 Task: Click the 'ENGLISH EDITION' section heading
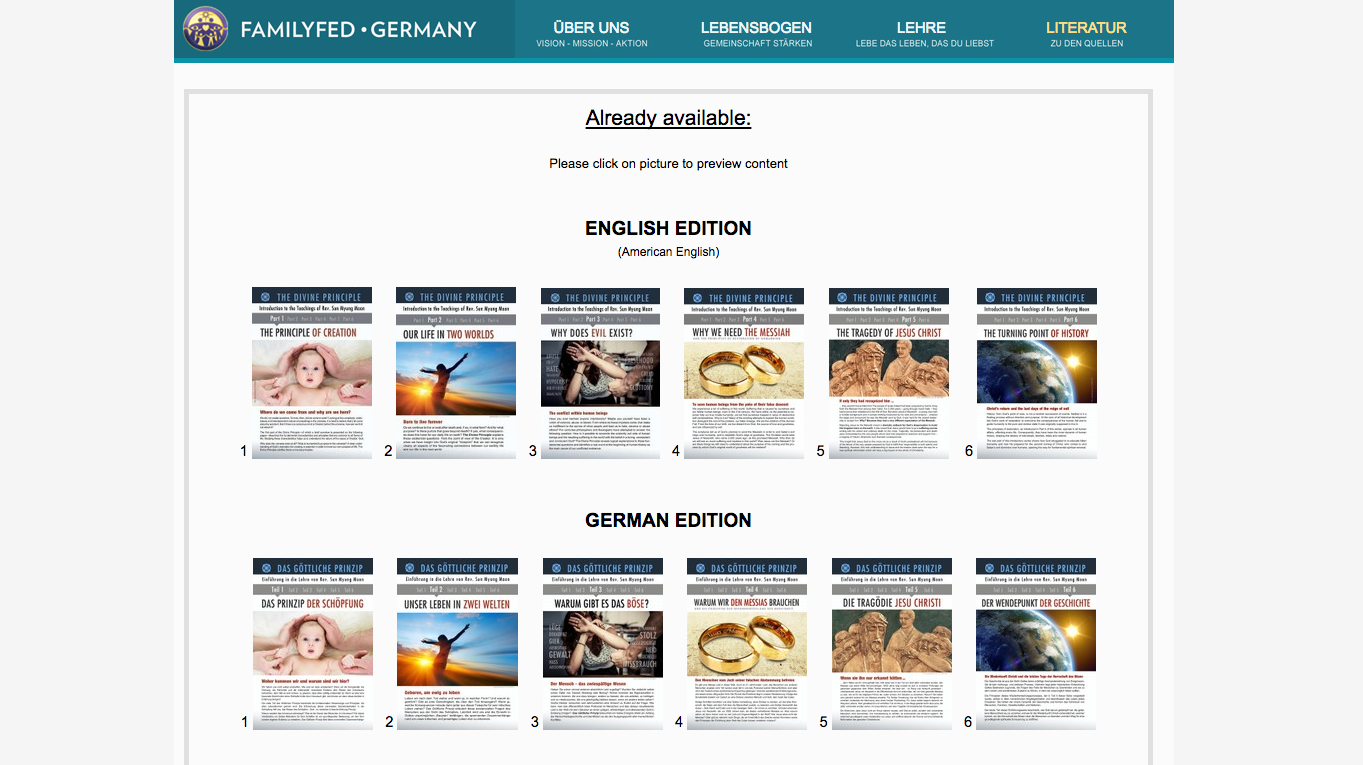tap(668, 228)
